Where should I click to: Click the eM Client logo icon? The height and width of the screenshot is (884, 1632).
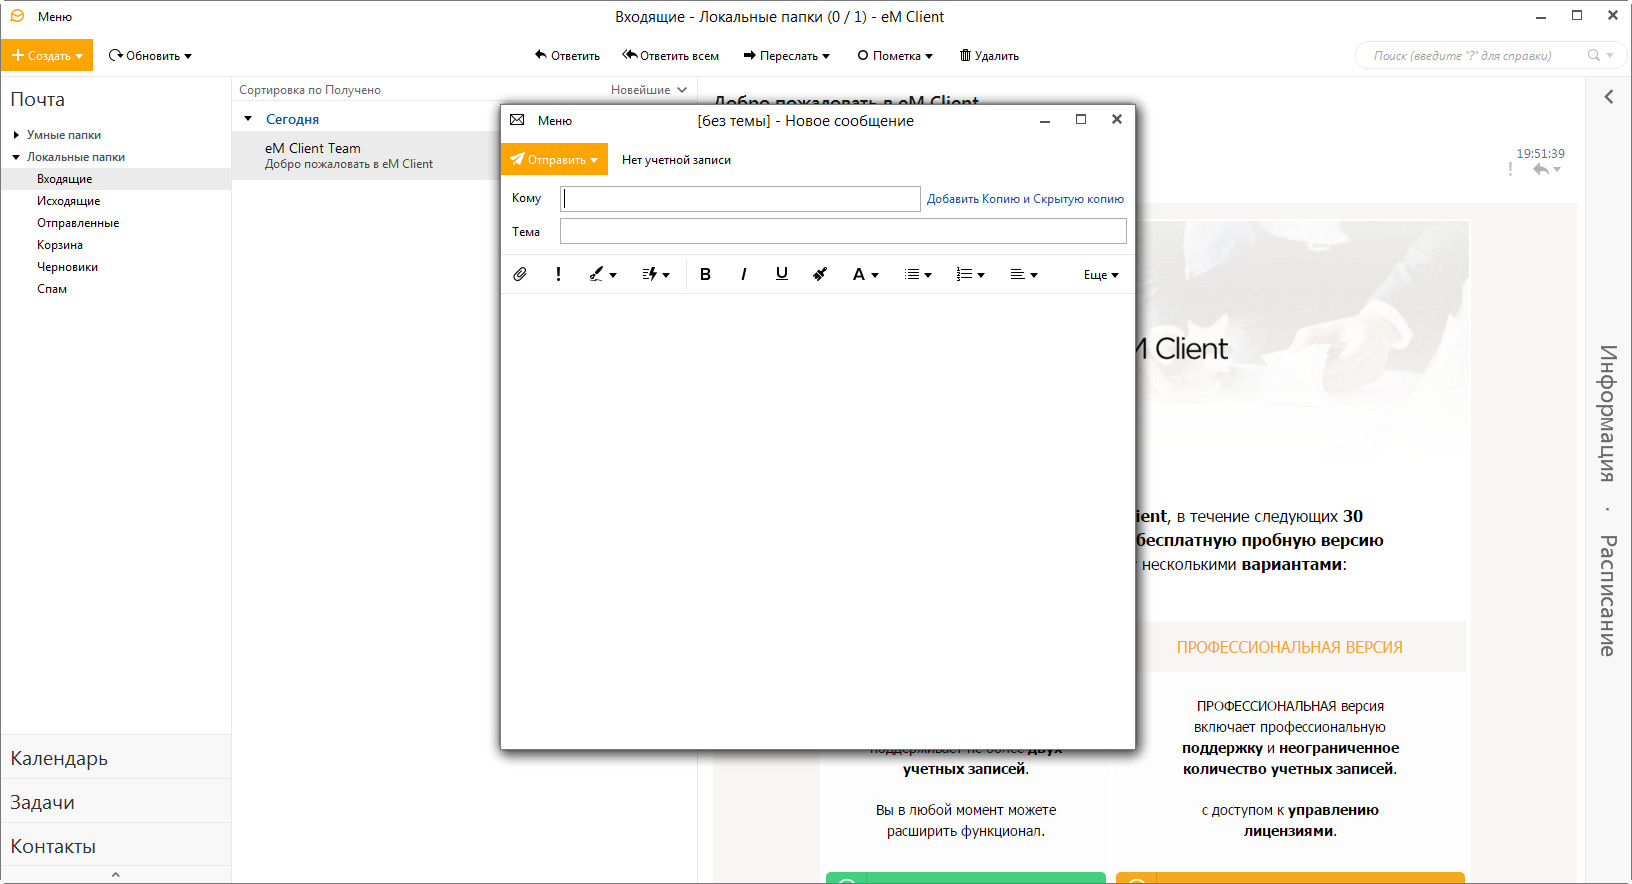[x=17, y=16]
